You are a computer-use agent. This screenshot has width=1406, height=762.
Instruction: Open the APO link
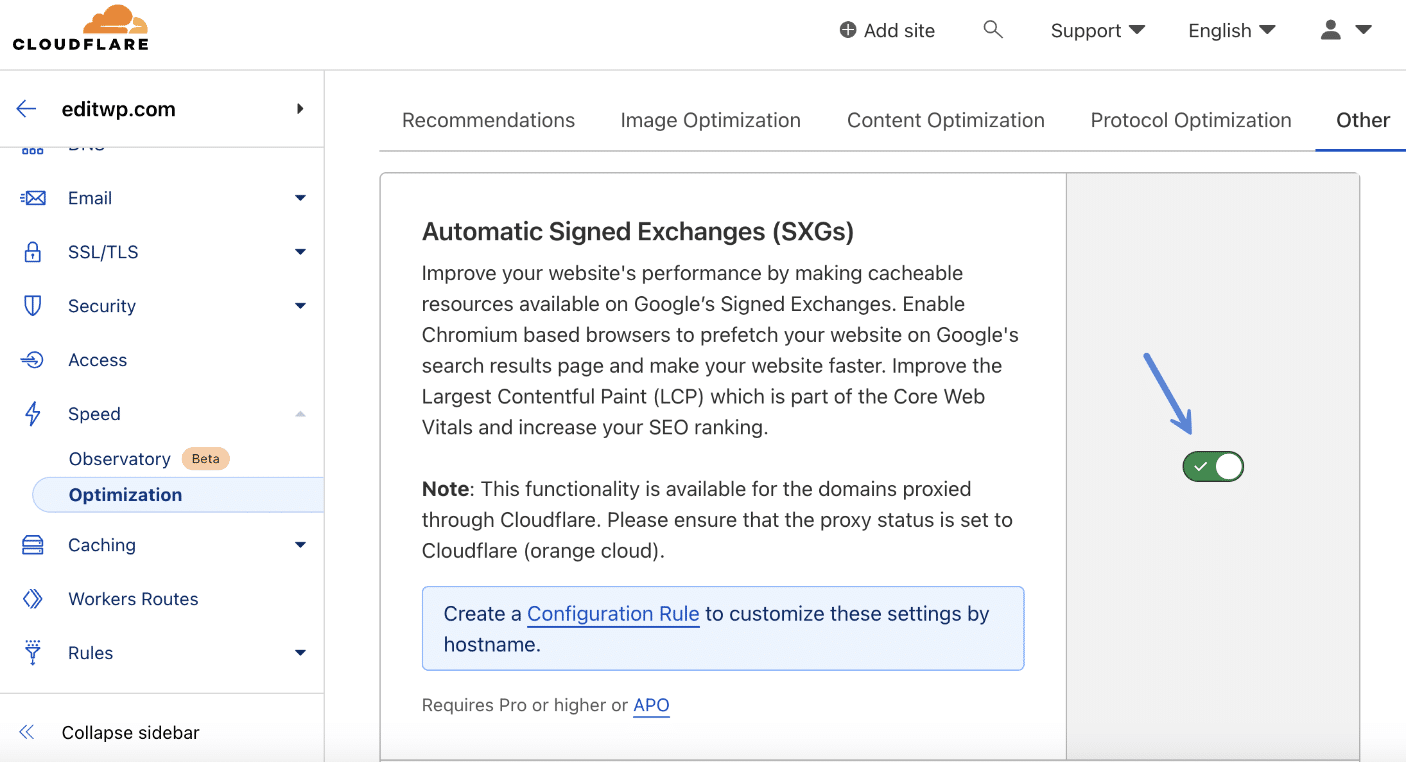click(x=651, y=705)
